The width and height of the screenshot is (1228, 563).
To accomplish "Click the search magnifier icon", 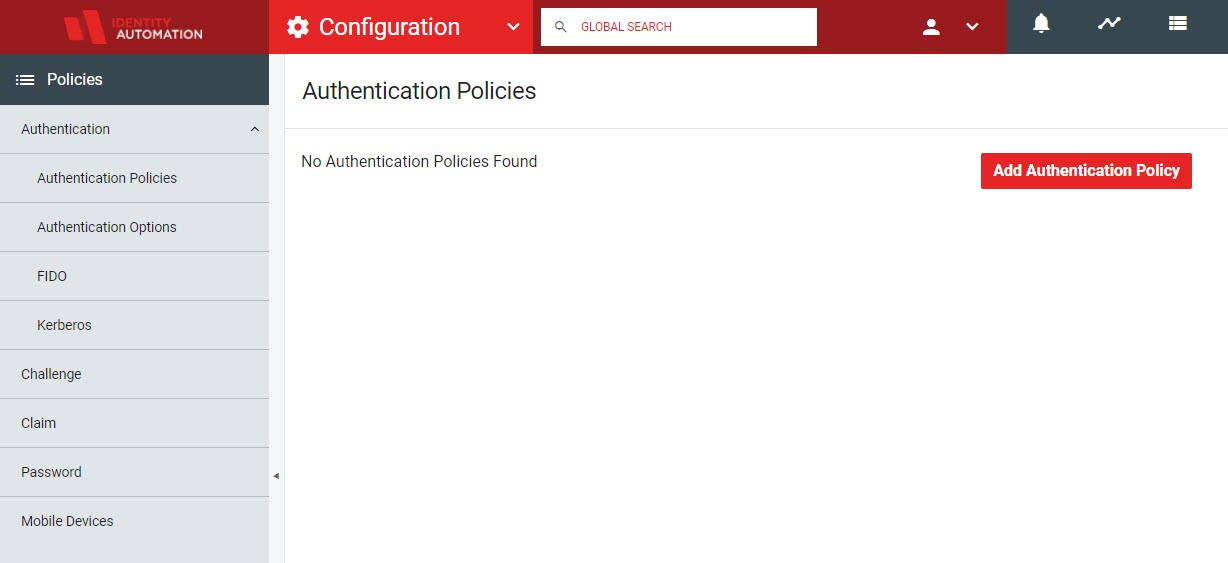I will coord(561,27).
